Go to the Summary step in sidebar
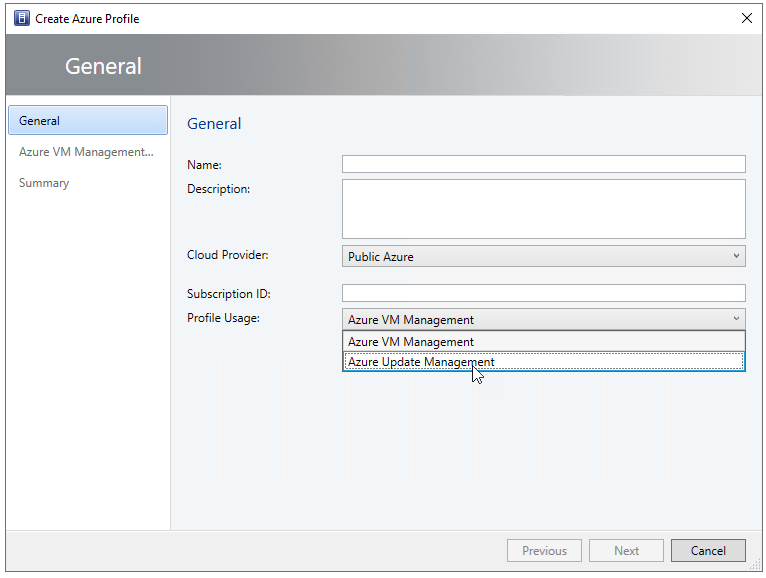Image resolution: width=766 pixels, height=578 pixels. click(44, 183)
